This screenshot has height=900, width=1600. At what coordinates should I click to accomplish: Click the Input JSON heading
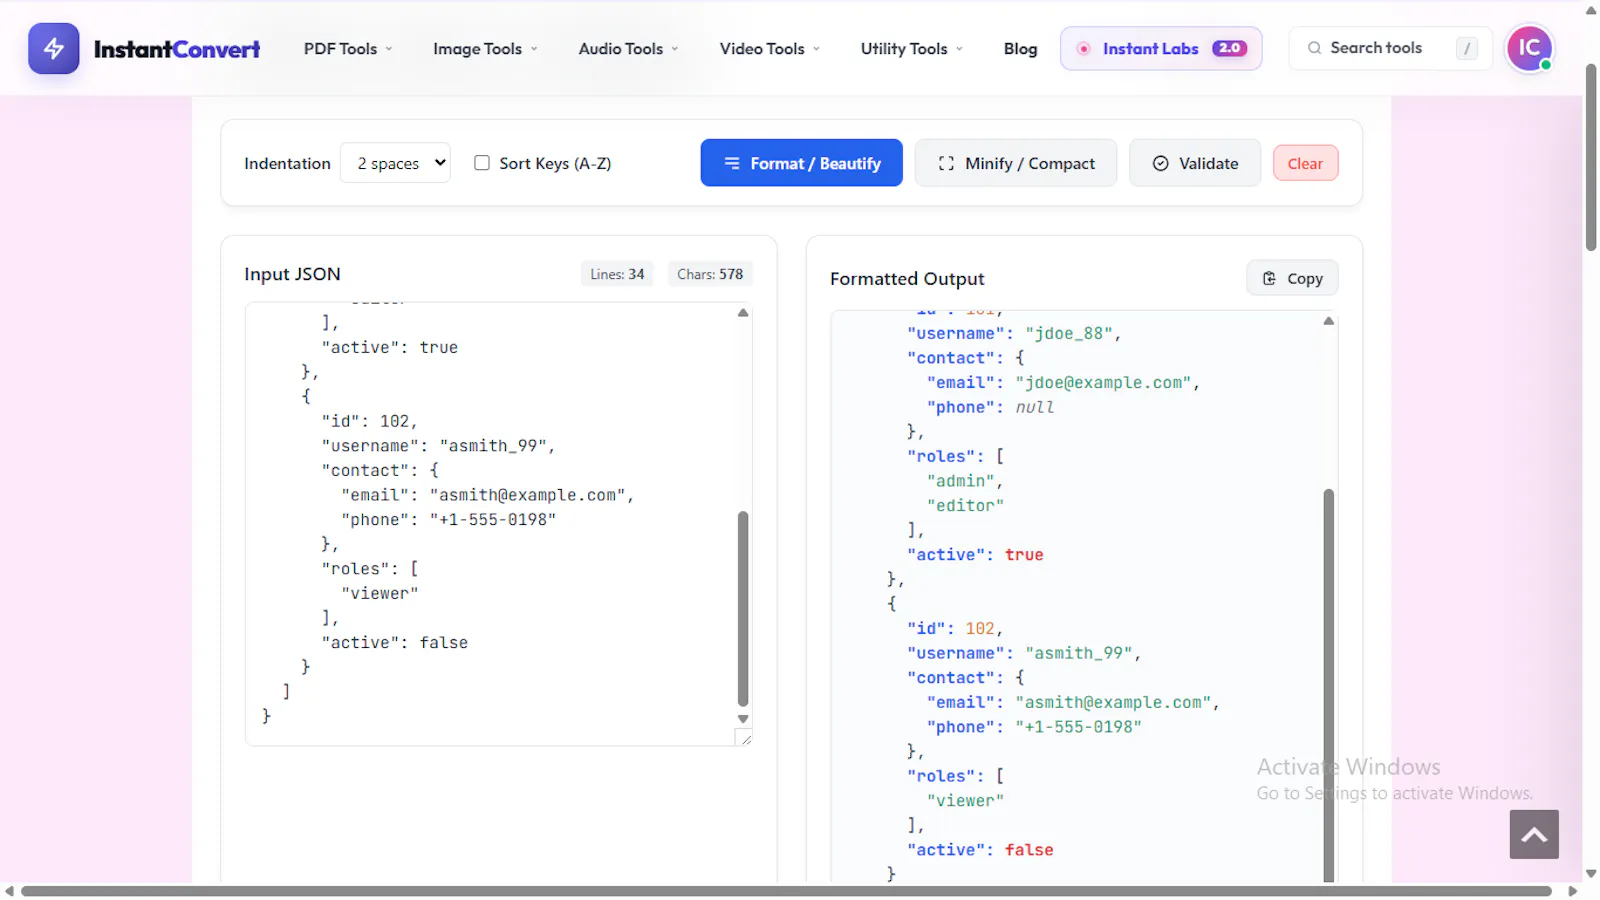click(292, 274)
